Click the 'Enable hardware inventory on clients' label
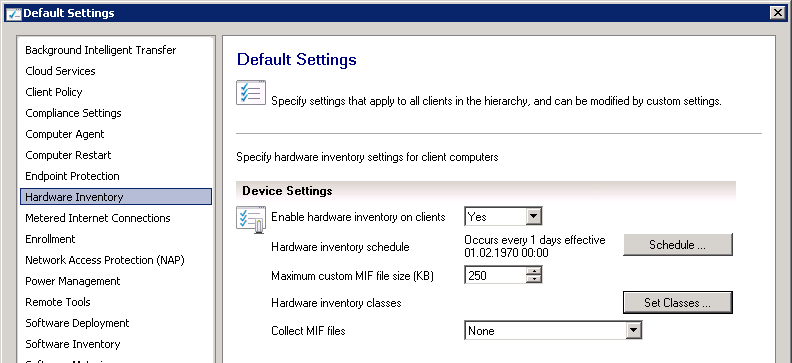Image resolution: width=792 pixels, height=363 pixels. pyautogui.click(x=359, y=217)
